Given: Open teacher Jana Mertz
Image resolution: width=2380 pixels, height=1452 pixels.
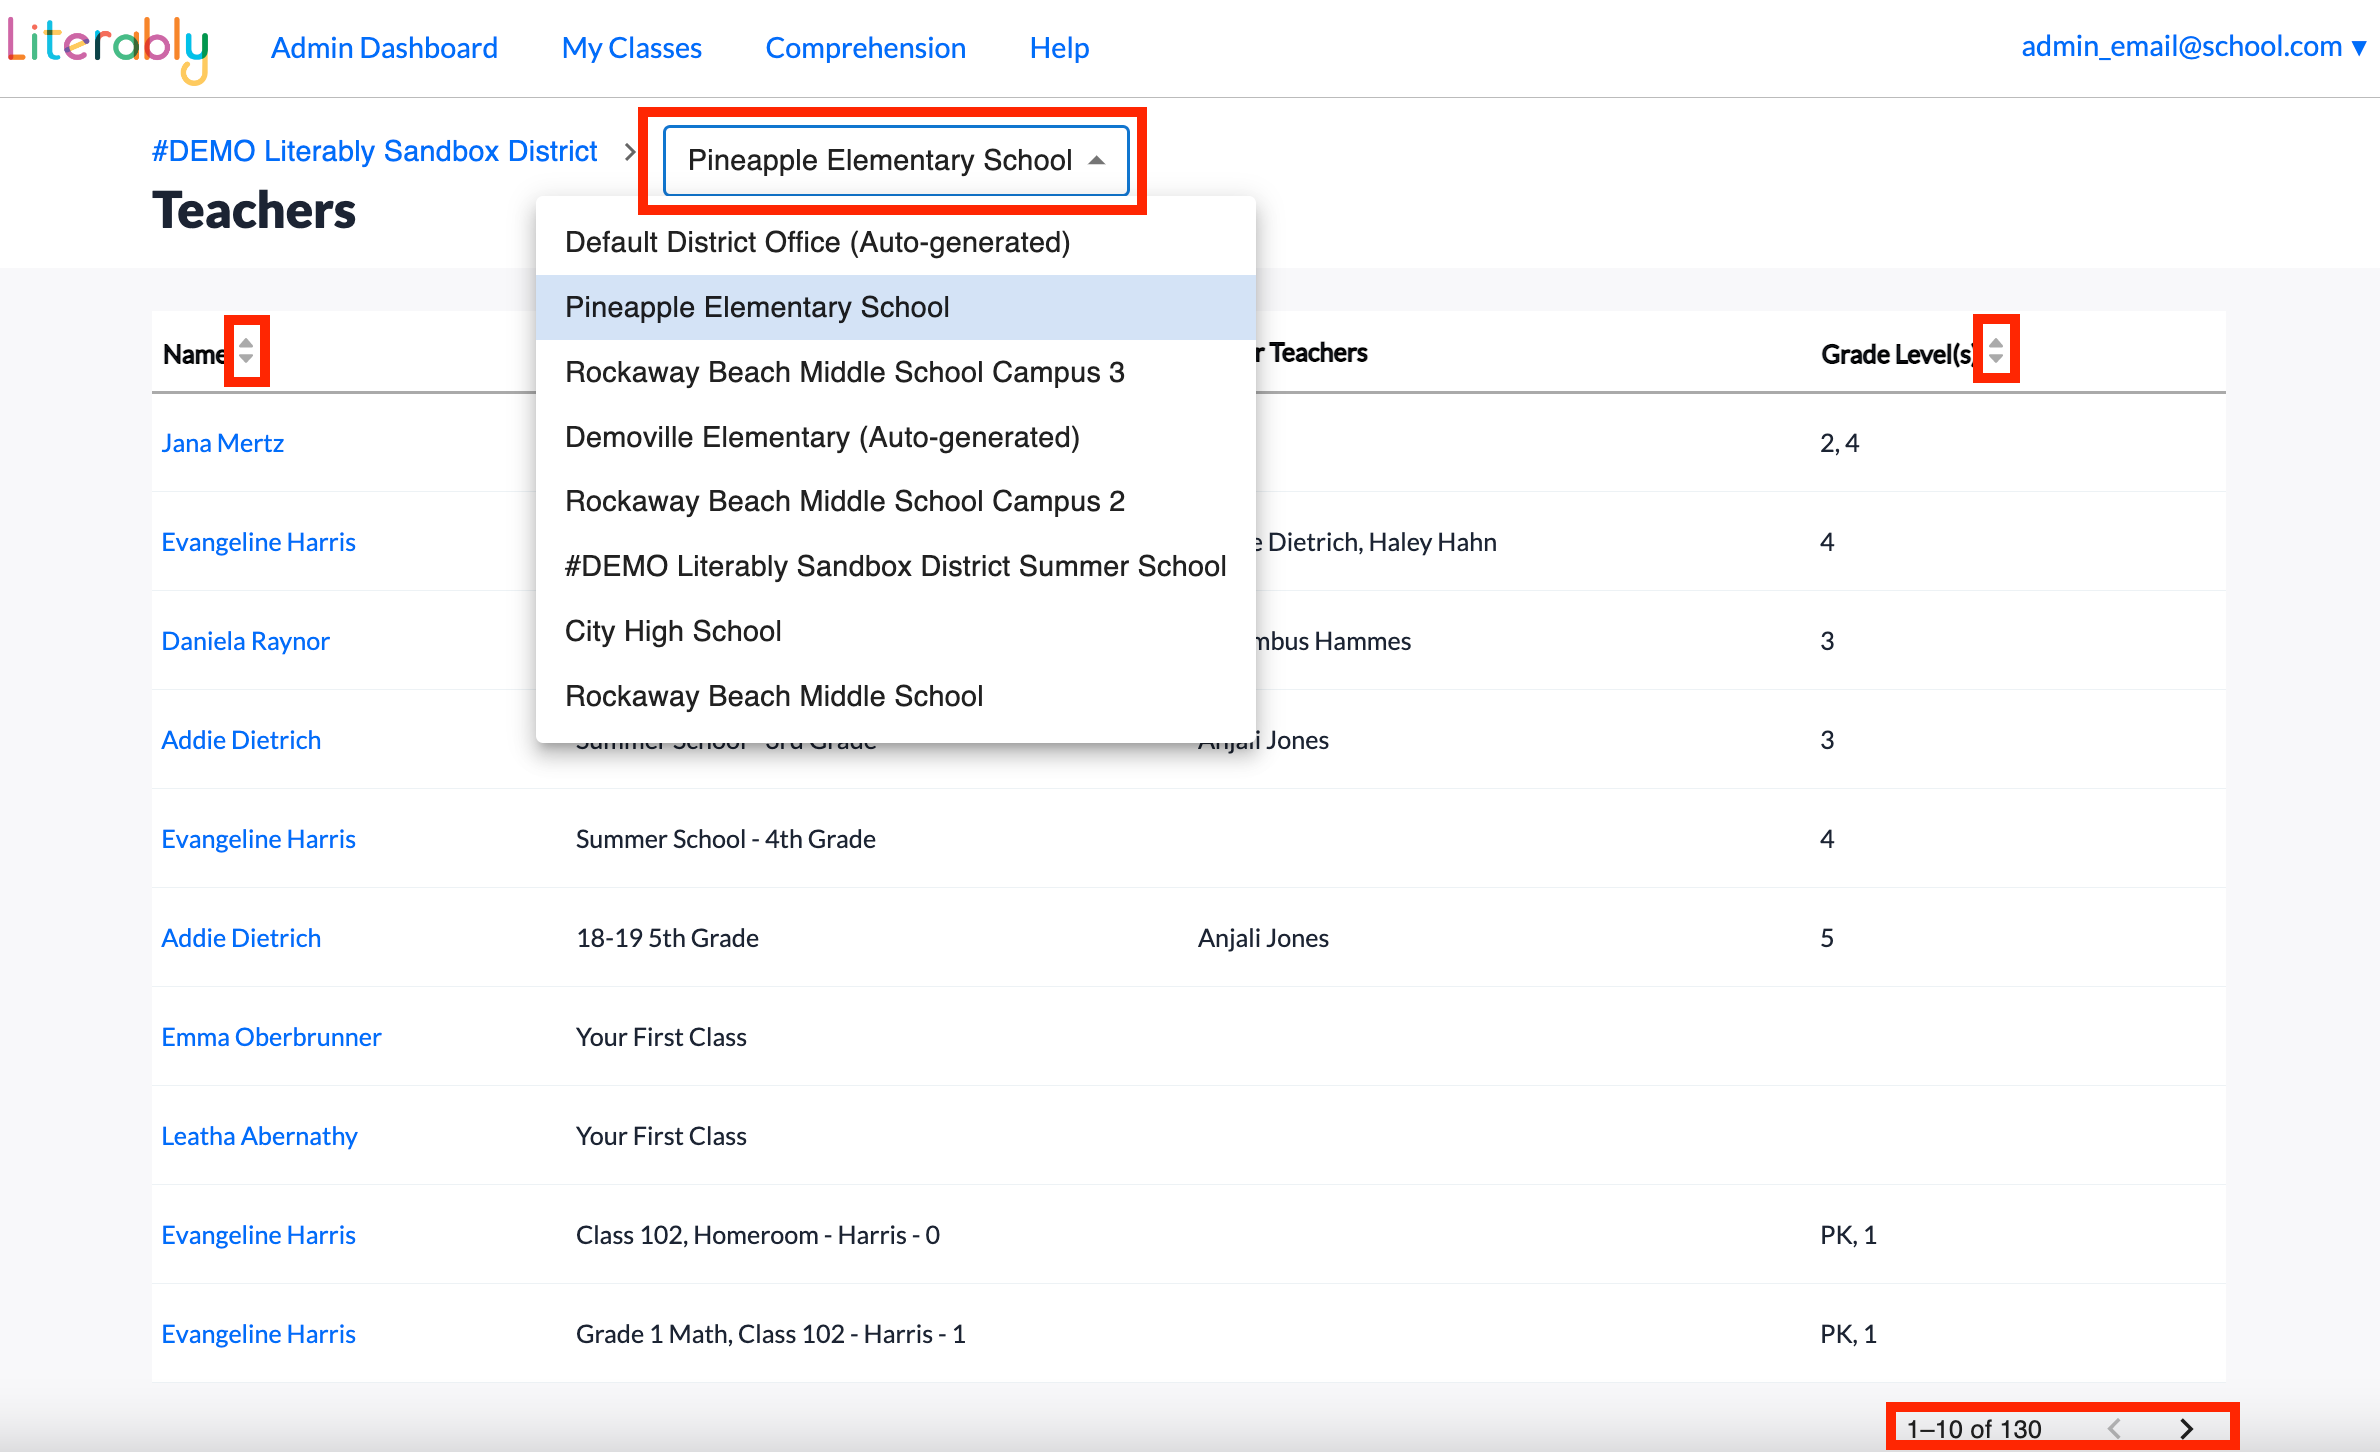Looking at the screenshot, I should (x=222, y=443).
